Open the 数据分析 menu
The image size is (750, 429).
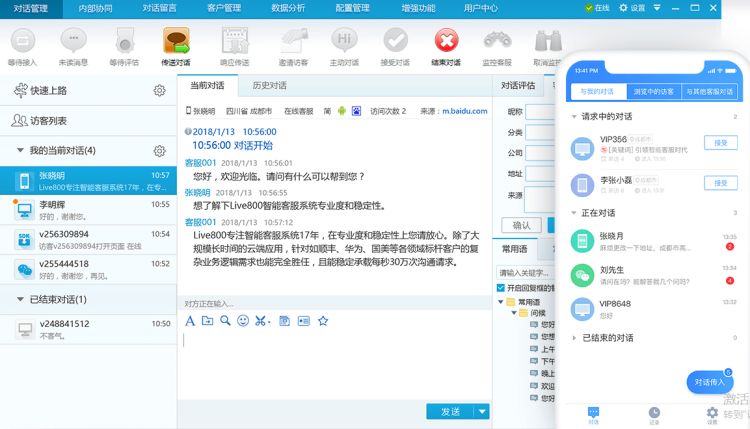(x=288, y=8)
